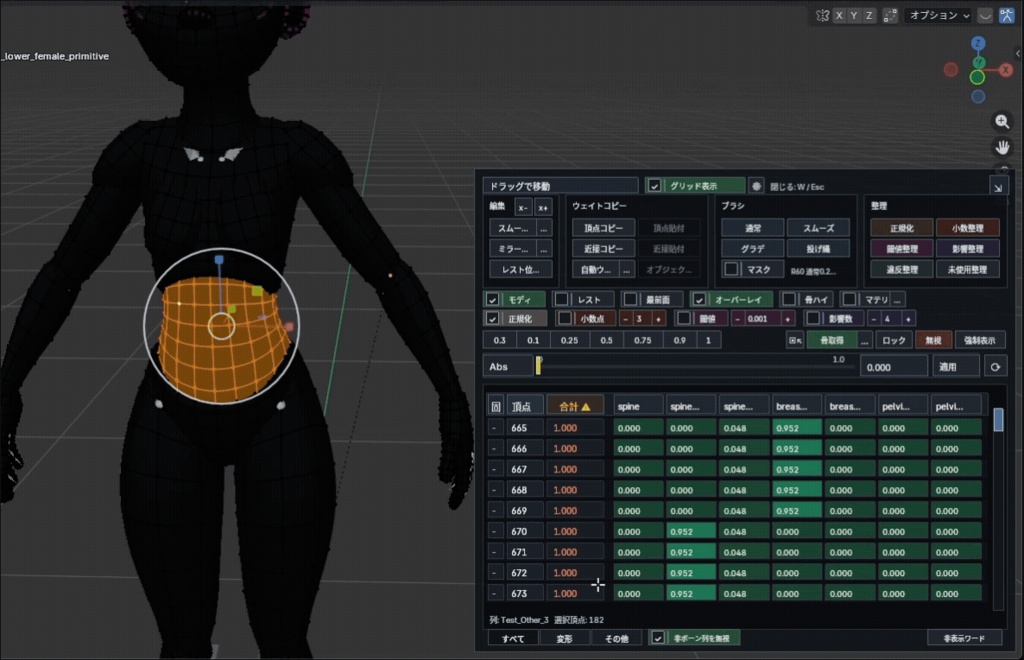
Task: Enable the 骨ハイ checkbox
Action: point(789,300)
